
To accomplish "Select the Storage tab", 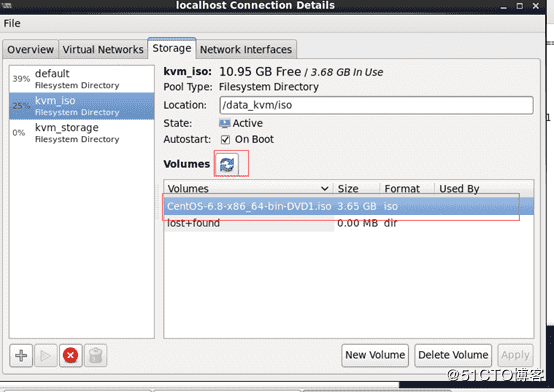I will 172,48.
